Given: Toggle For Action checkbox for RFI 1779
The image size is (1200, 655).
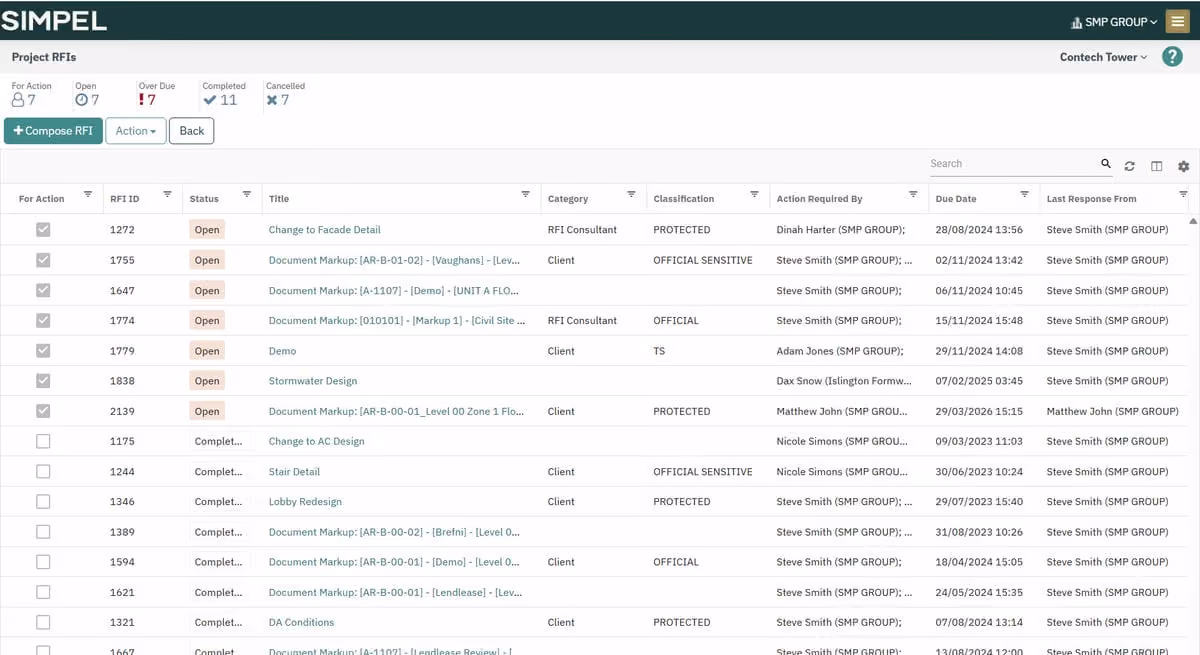Looking at the screenshot, I should point(43,351).
